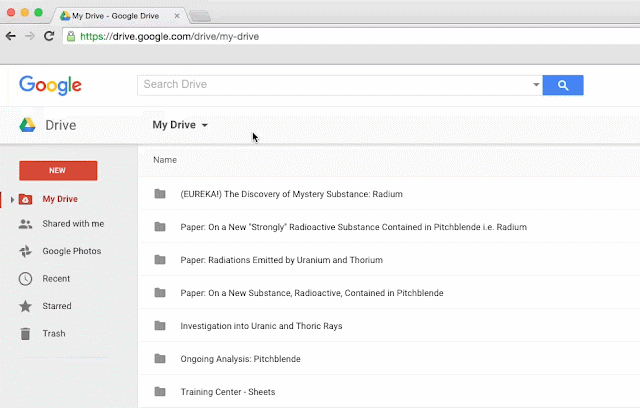The width and height of the screenshot is (640, 408).
Task: Reload the page with the refresh icon
Action: 49,36
